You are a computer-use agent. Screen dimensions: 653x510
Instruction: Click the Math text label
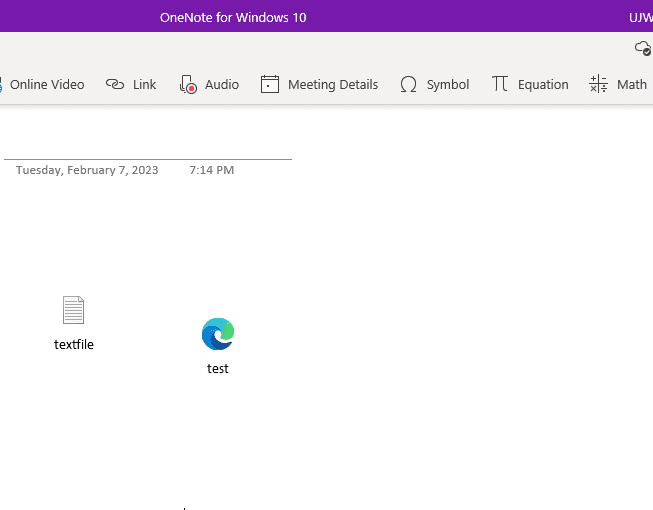(x=632, y=85)
